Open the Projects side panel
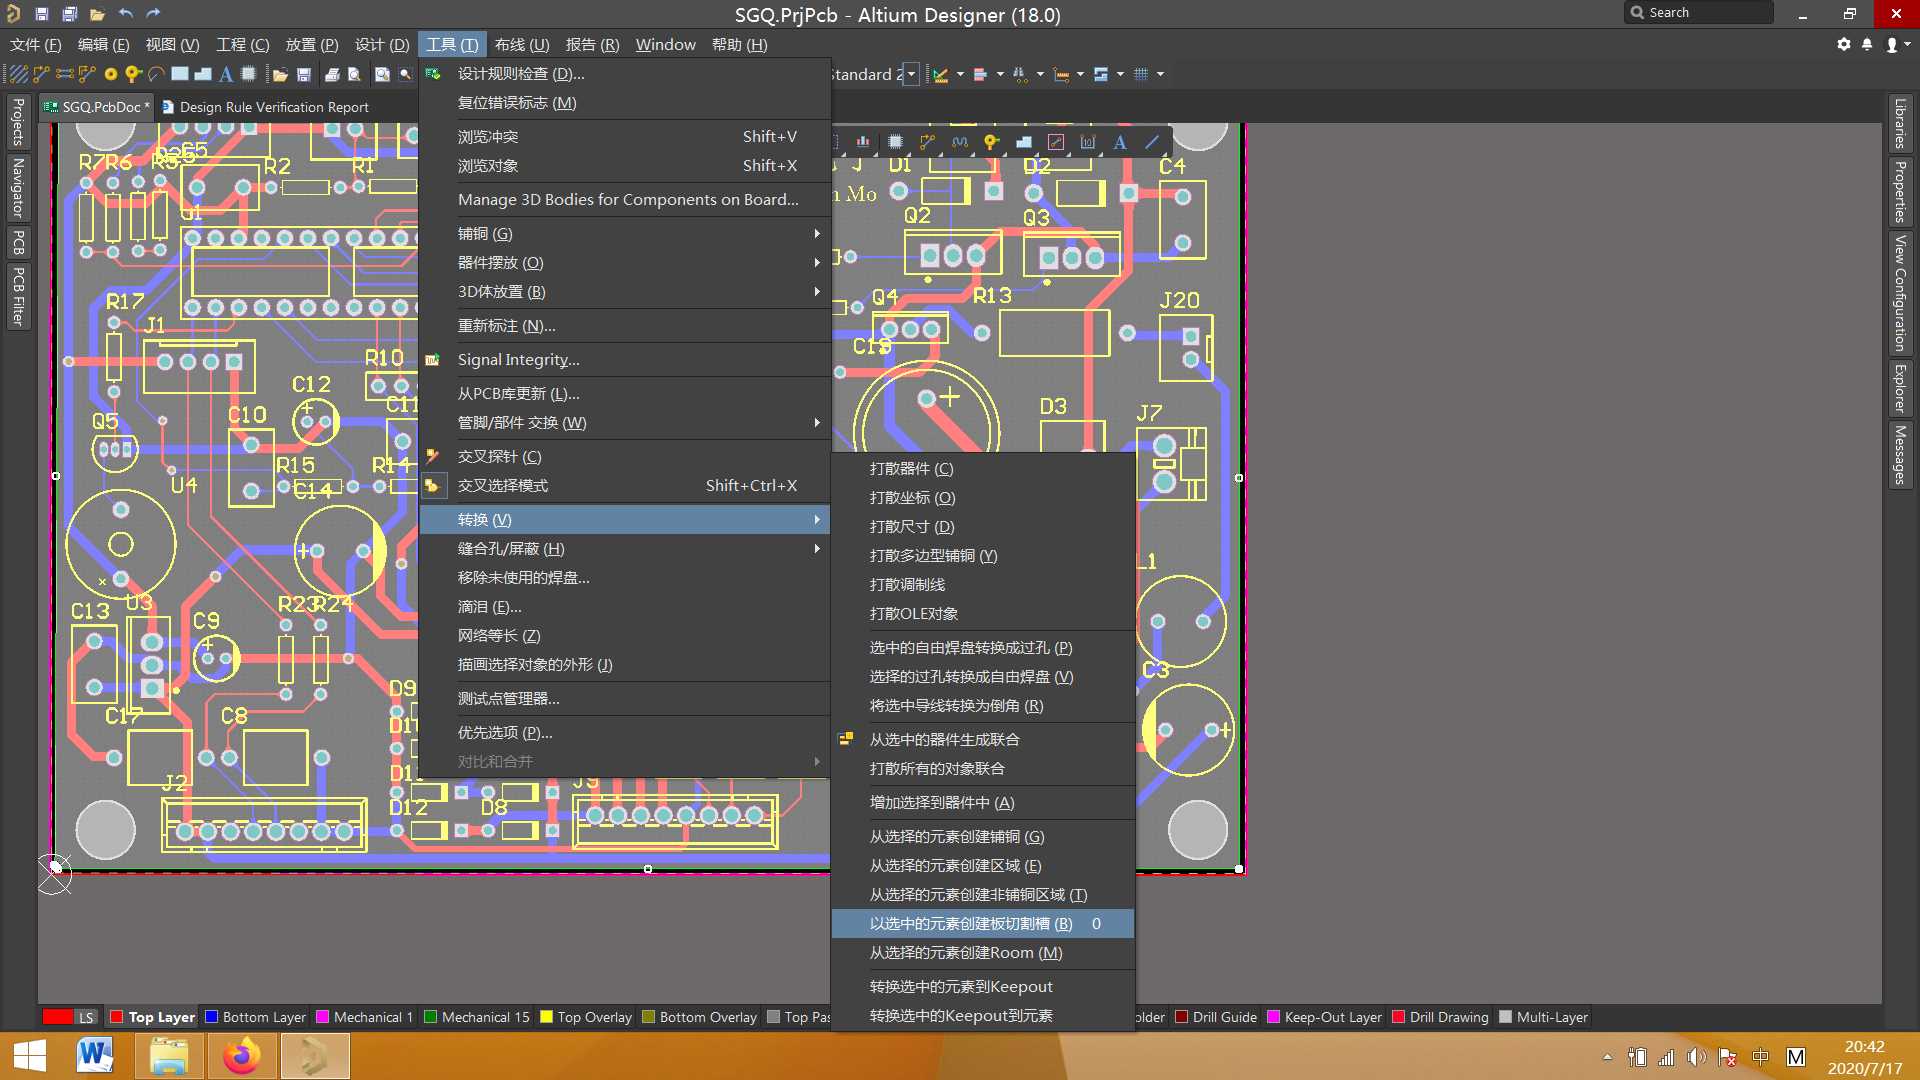Viewport: 1920px width, 1080px height. point(17,122)
